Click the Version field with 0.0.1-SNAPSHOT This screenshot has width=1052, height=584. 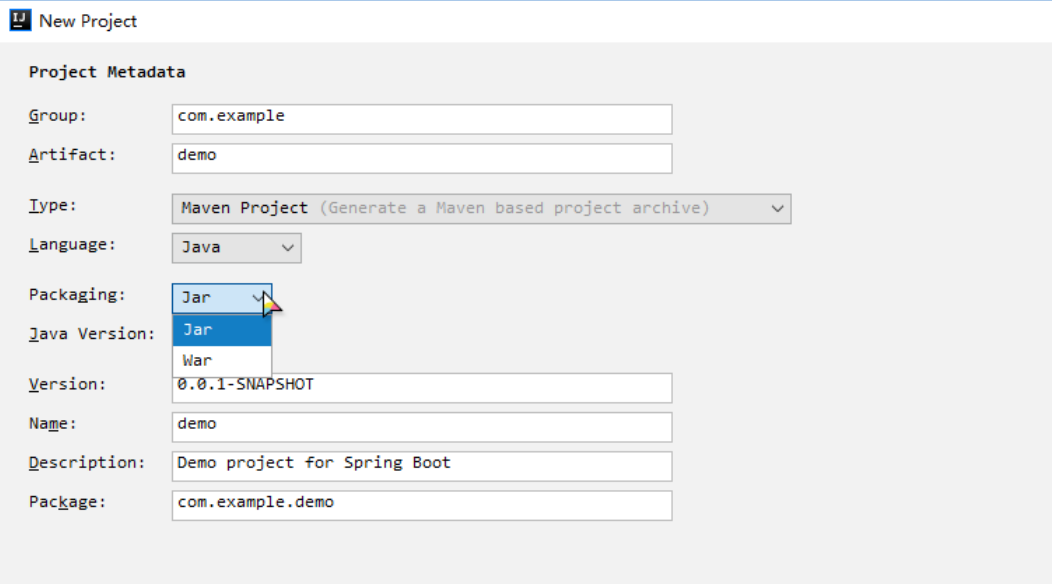click(421, 388)
